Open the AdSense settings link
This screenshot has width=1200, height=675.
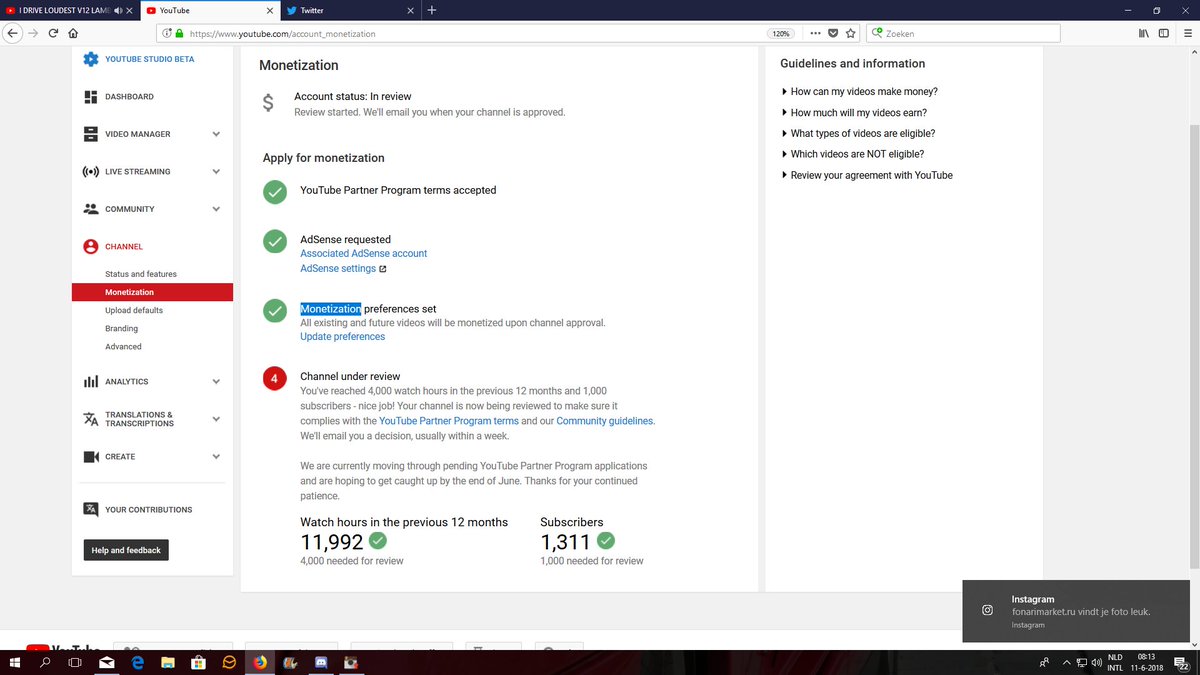pos(338,269)
